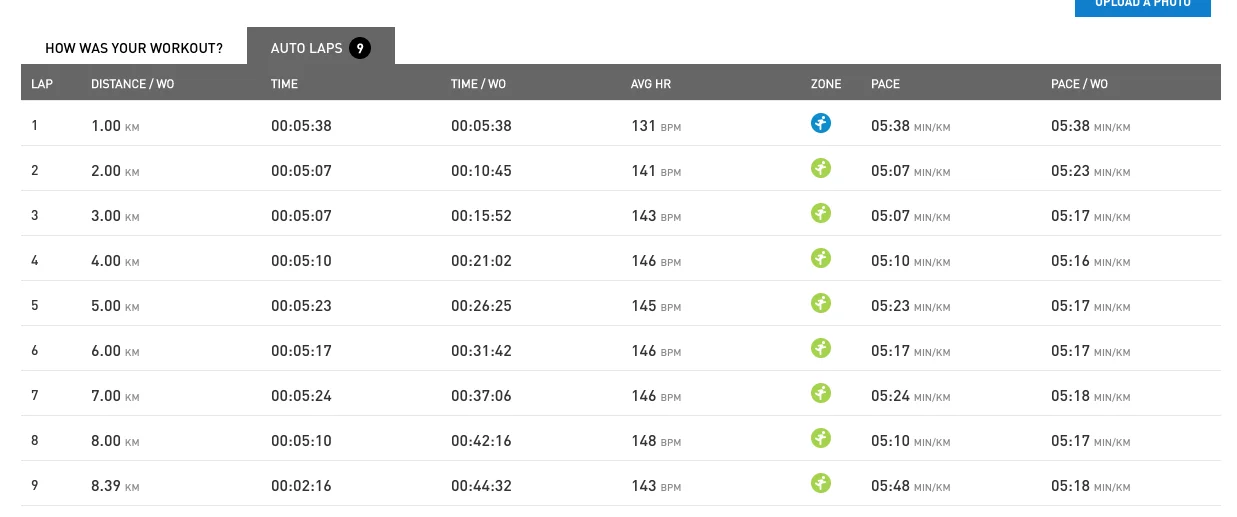Click lap 9 distance value 8.39 km
This screenshot has height=517, width=1237.
pyautogui.click(x=114, y=486)
